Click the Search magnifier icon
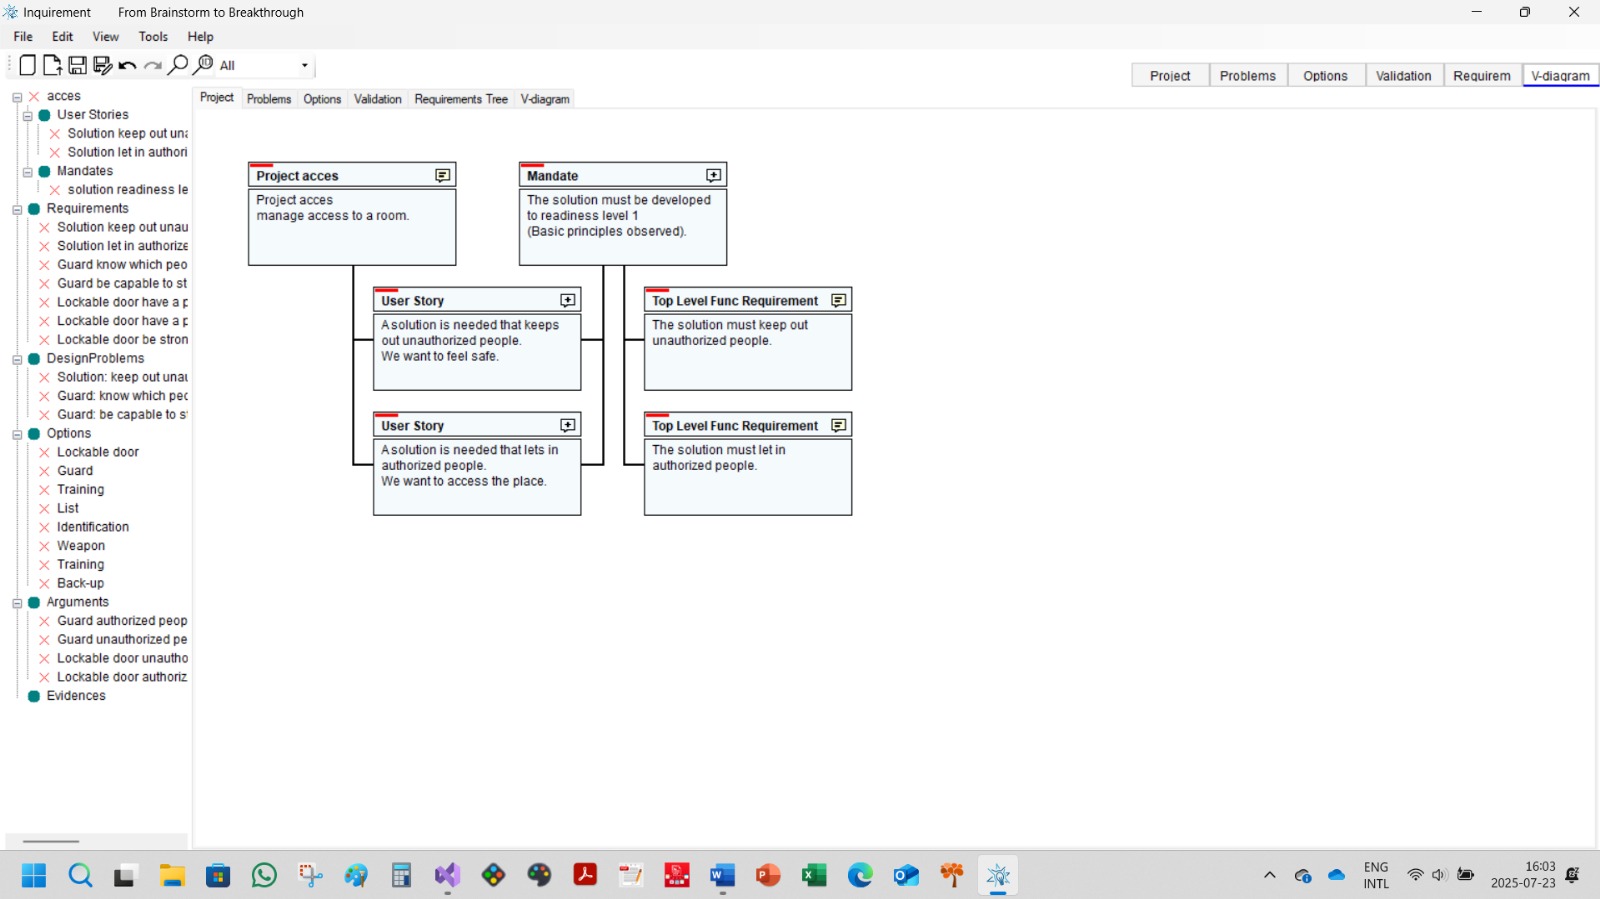Image resolution: width=1600 pixels, height=899 pixels. tap(177, 65)
